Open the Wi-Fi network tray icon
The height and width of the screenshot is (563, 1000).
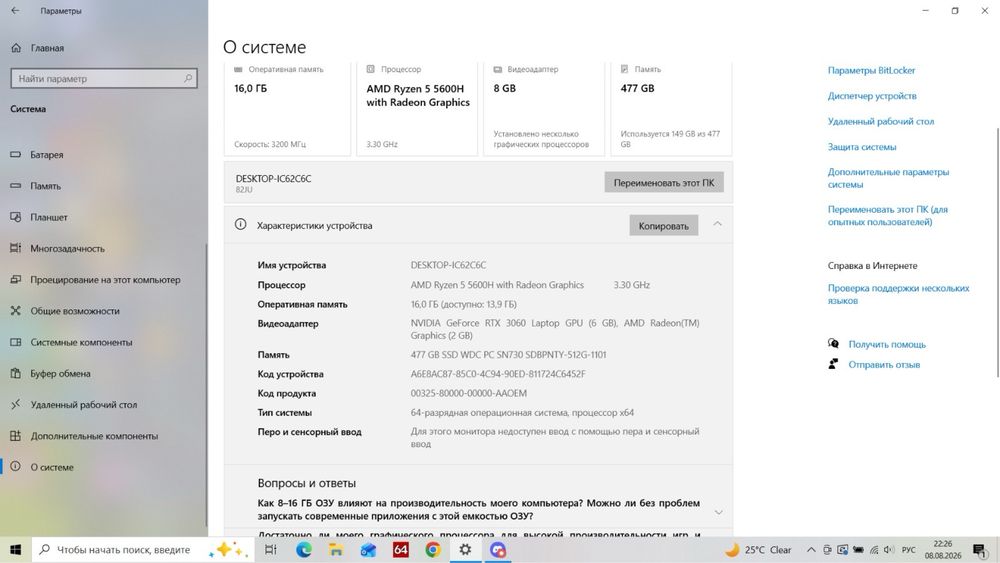coord(874,550)
